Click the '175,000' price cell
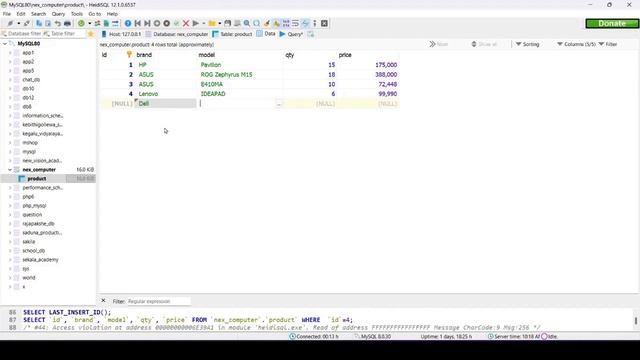 [368, 64]
